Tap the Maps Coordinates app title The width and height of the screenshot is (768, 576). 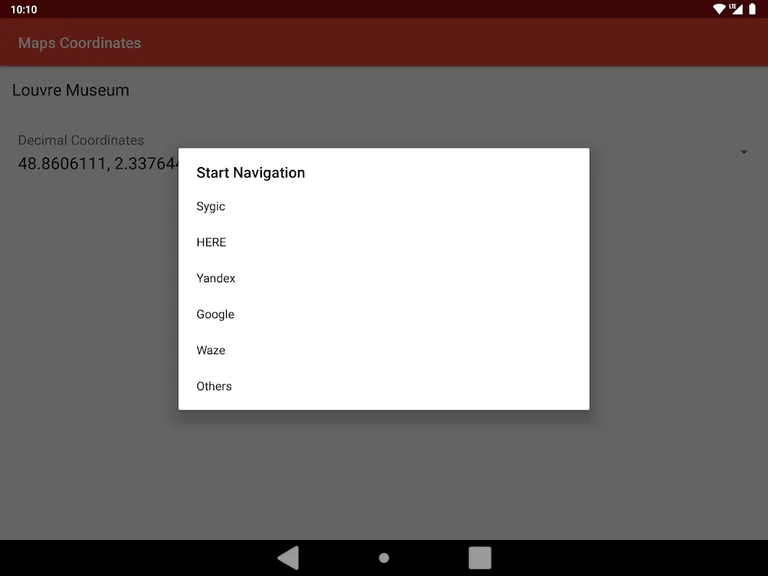[x=80, y=43]
